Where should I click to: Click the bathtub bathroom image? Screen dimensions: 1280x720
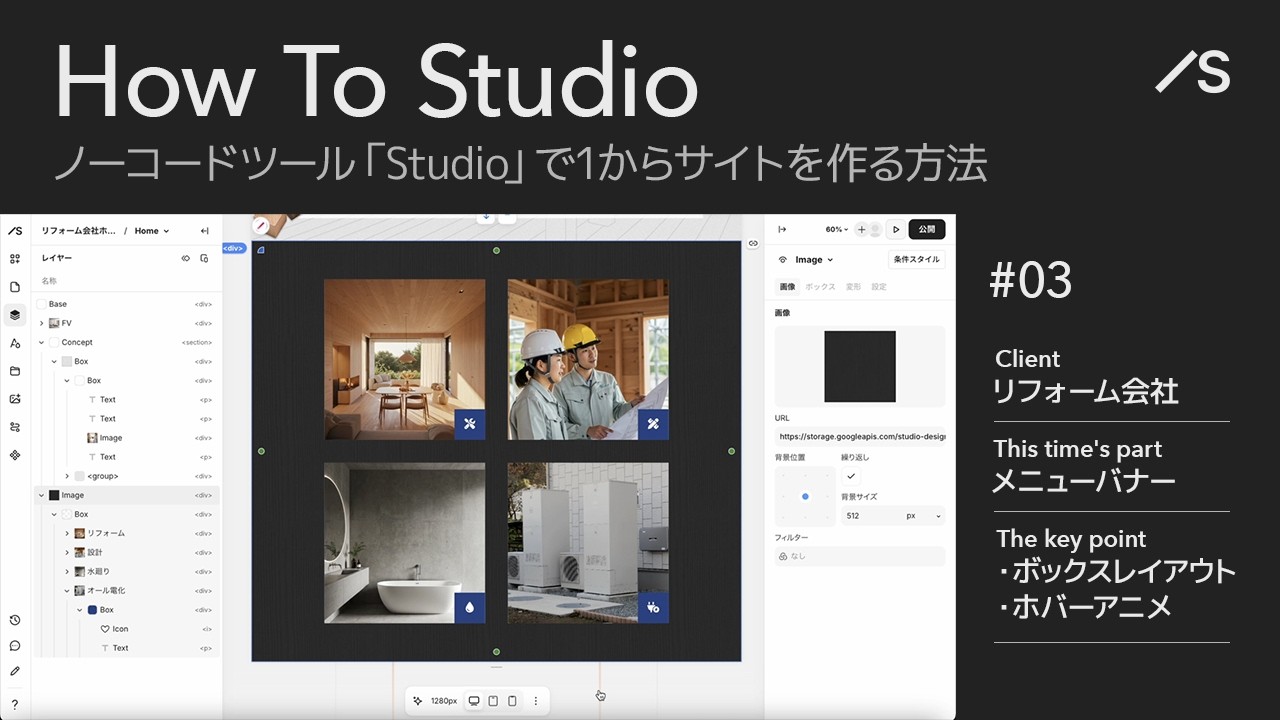[x=404, y=543]
